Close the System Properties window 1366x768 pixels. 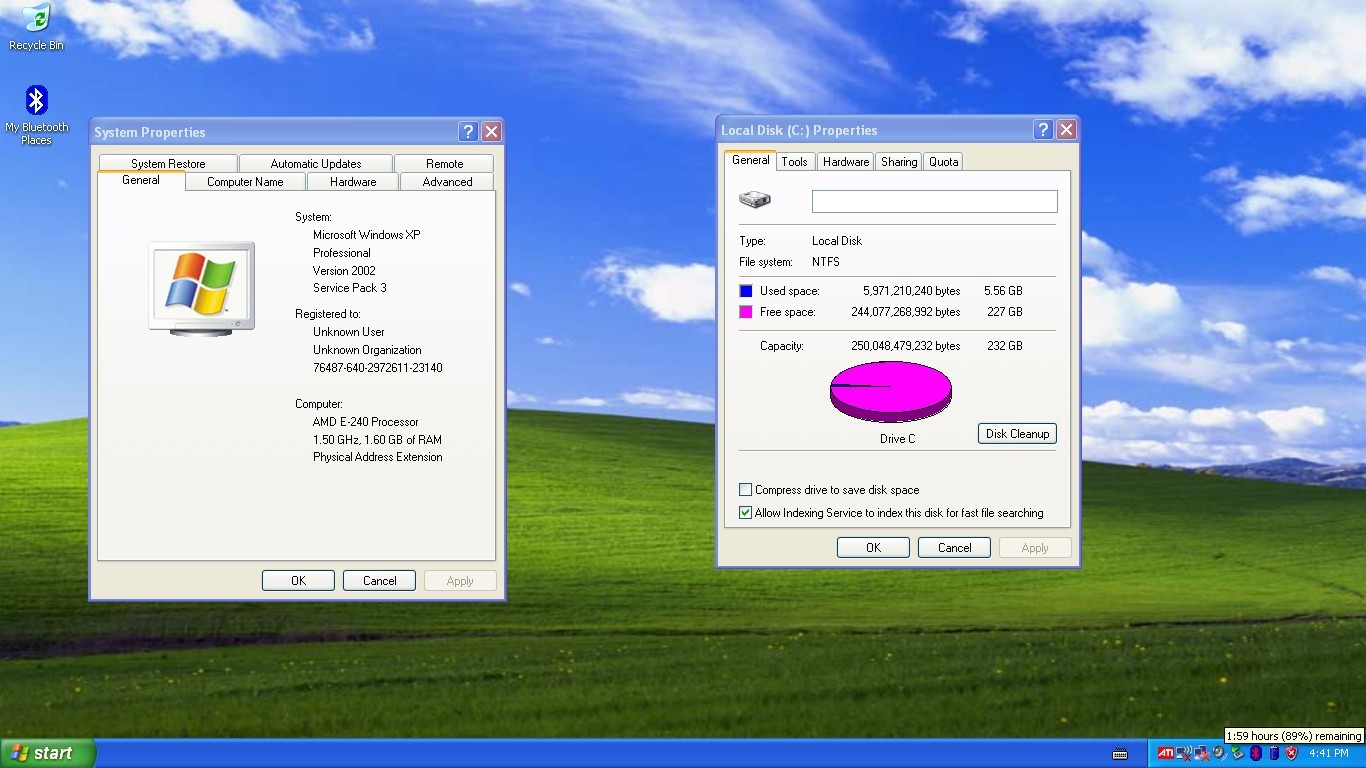coord(491,132)
